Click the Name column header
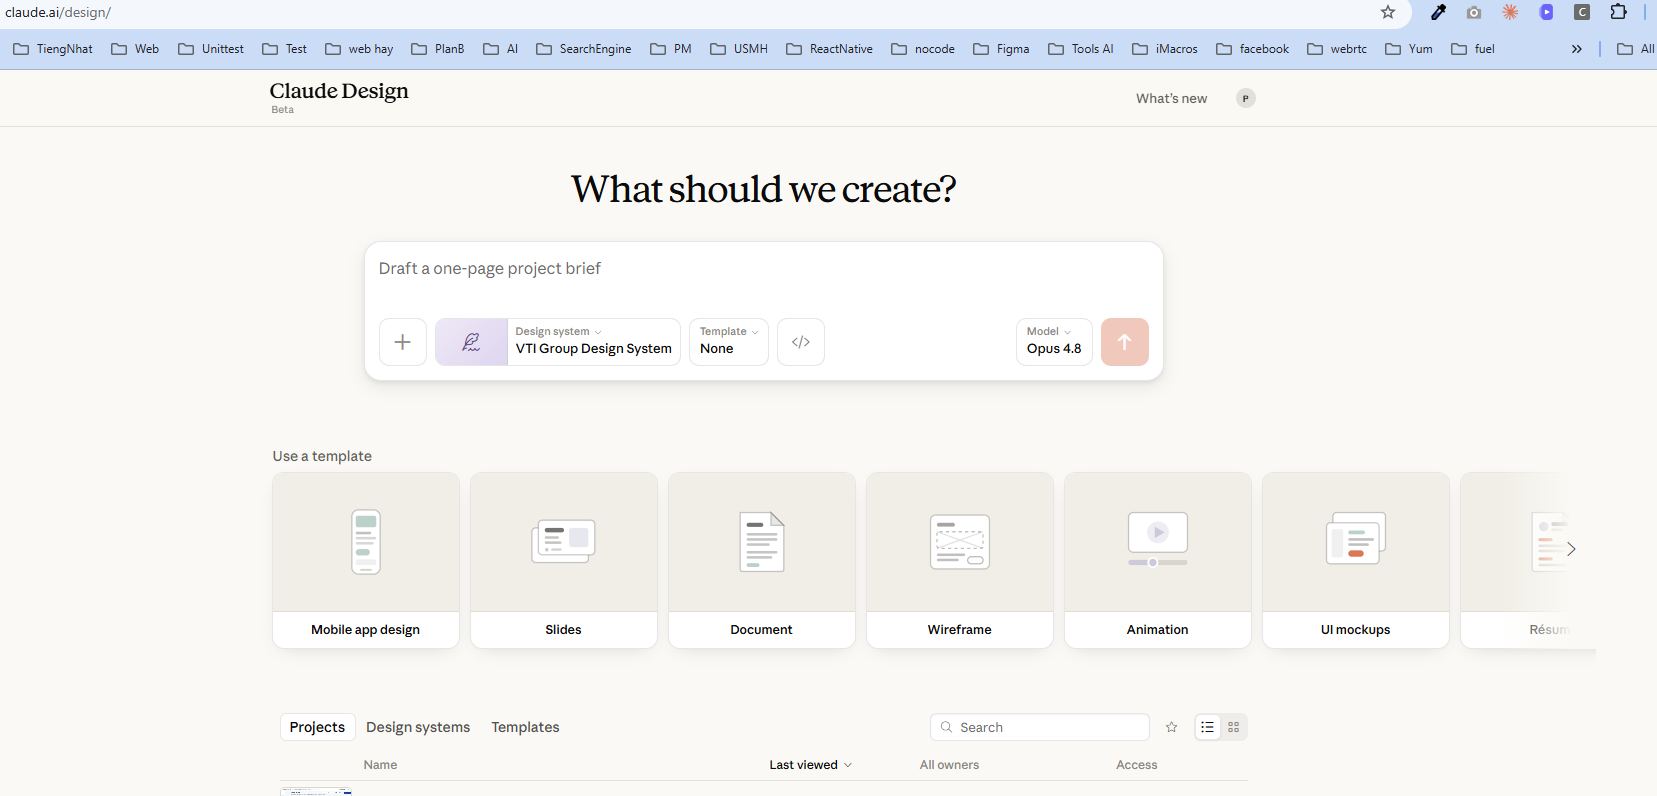The image size is (1657, 796). (x=380, y=765)
